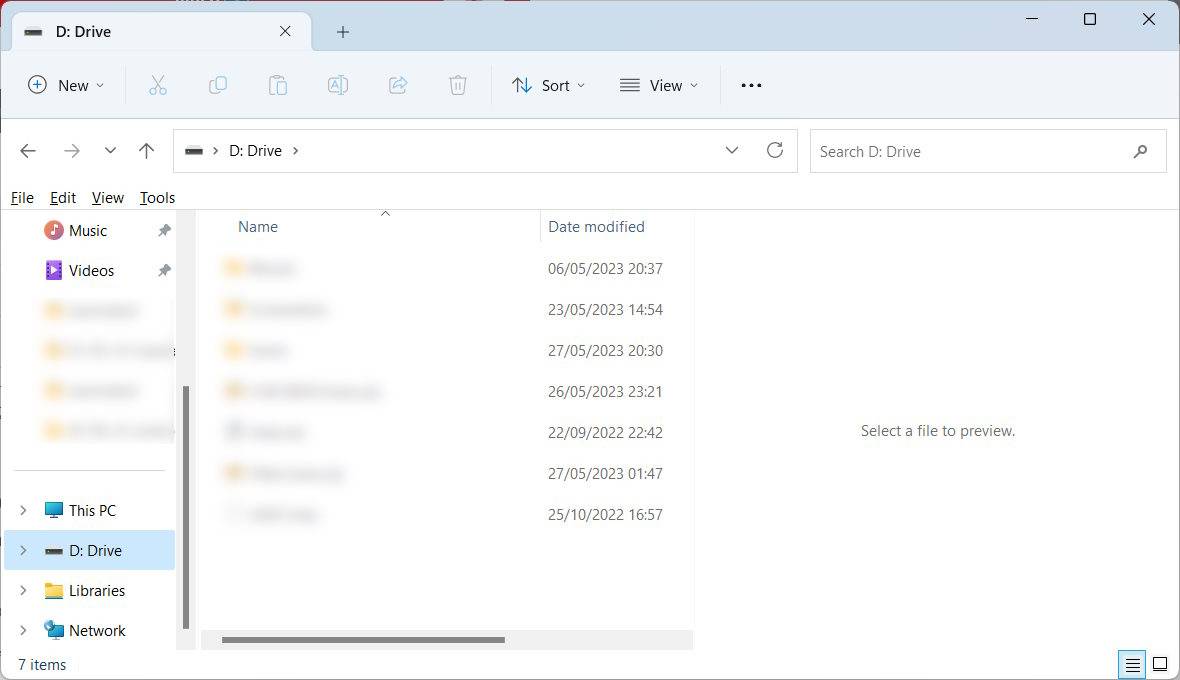Click the Copy icon in toolbar
Image resolution: width=1180 pixels, height=680 pixels.
pyautogui.click(x=217, y=86)
